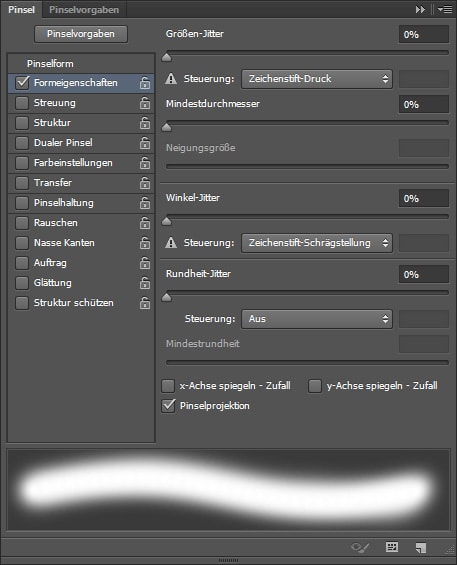Click the lock icon next to Struktur
457x565 pixels.
145,123
